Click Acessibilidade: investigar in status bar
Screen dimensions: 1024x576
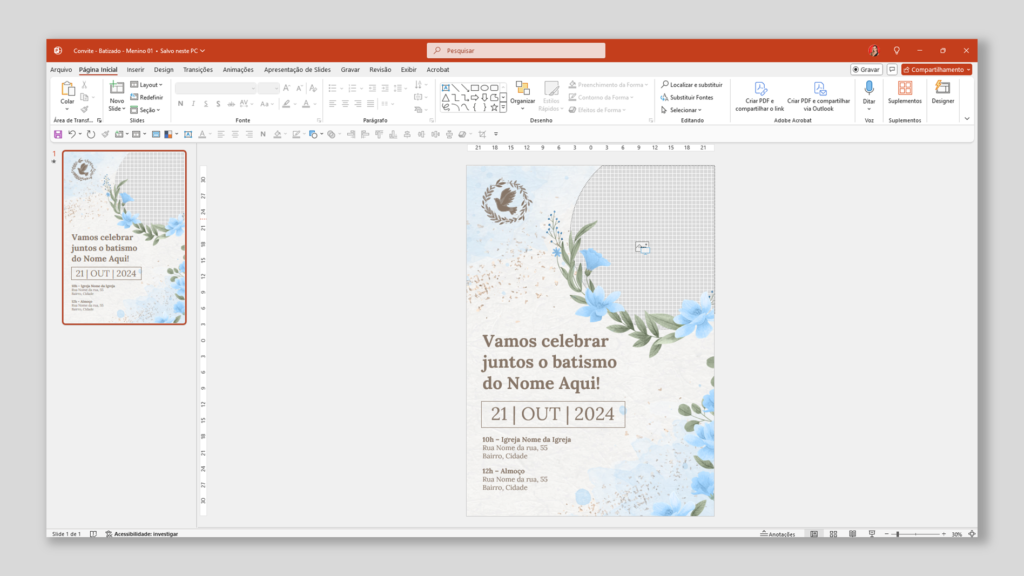pos(142,534)
